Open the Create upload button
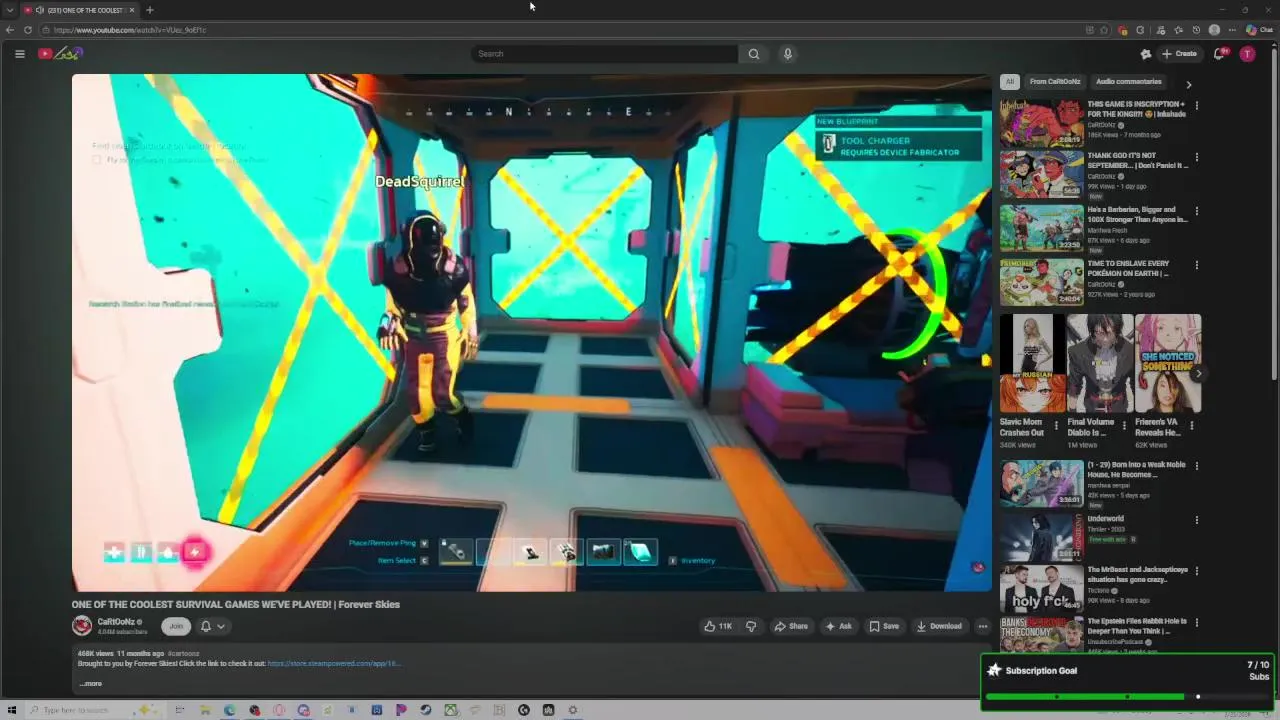1280x720 pixels. (1179, 54)
